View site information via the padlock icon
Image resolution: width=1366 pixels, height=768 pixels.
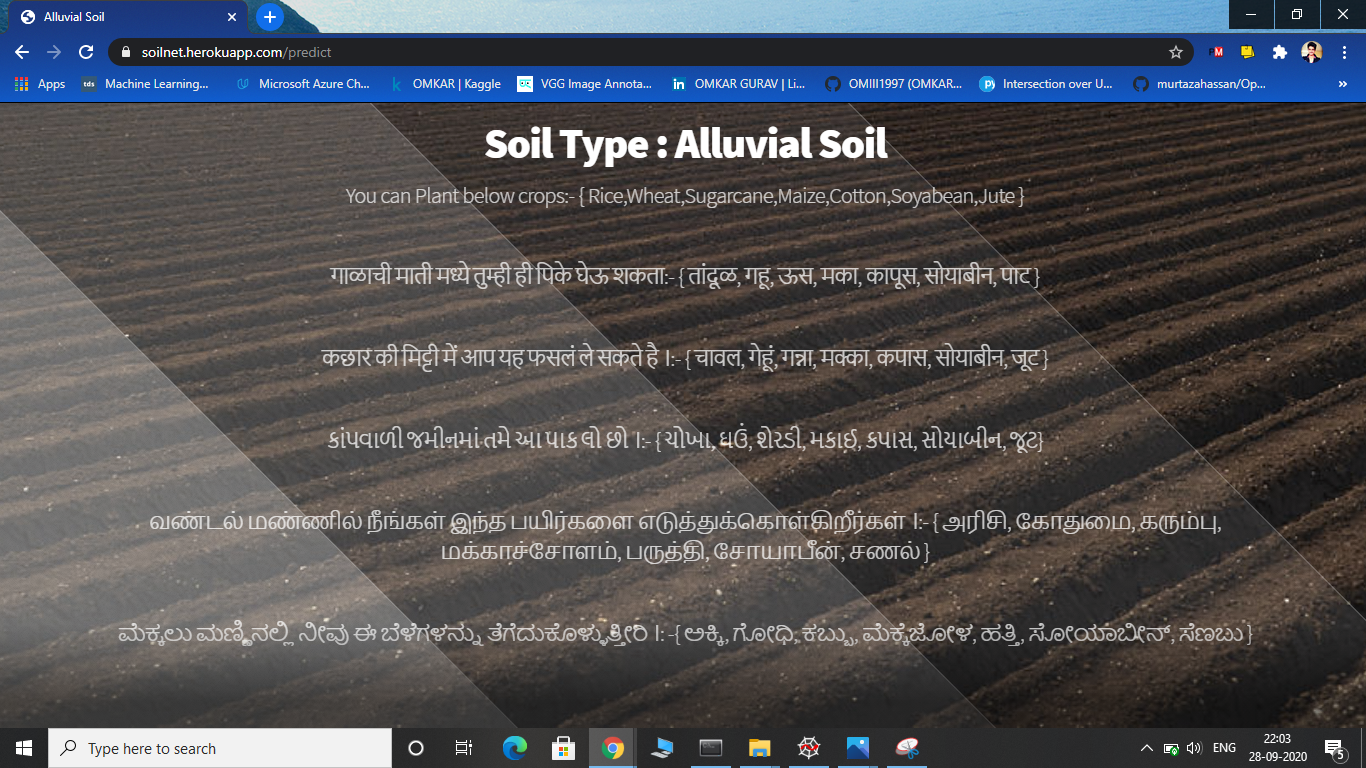coord(127,52)
